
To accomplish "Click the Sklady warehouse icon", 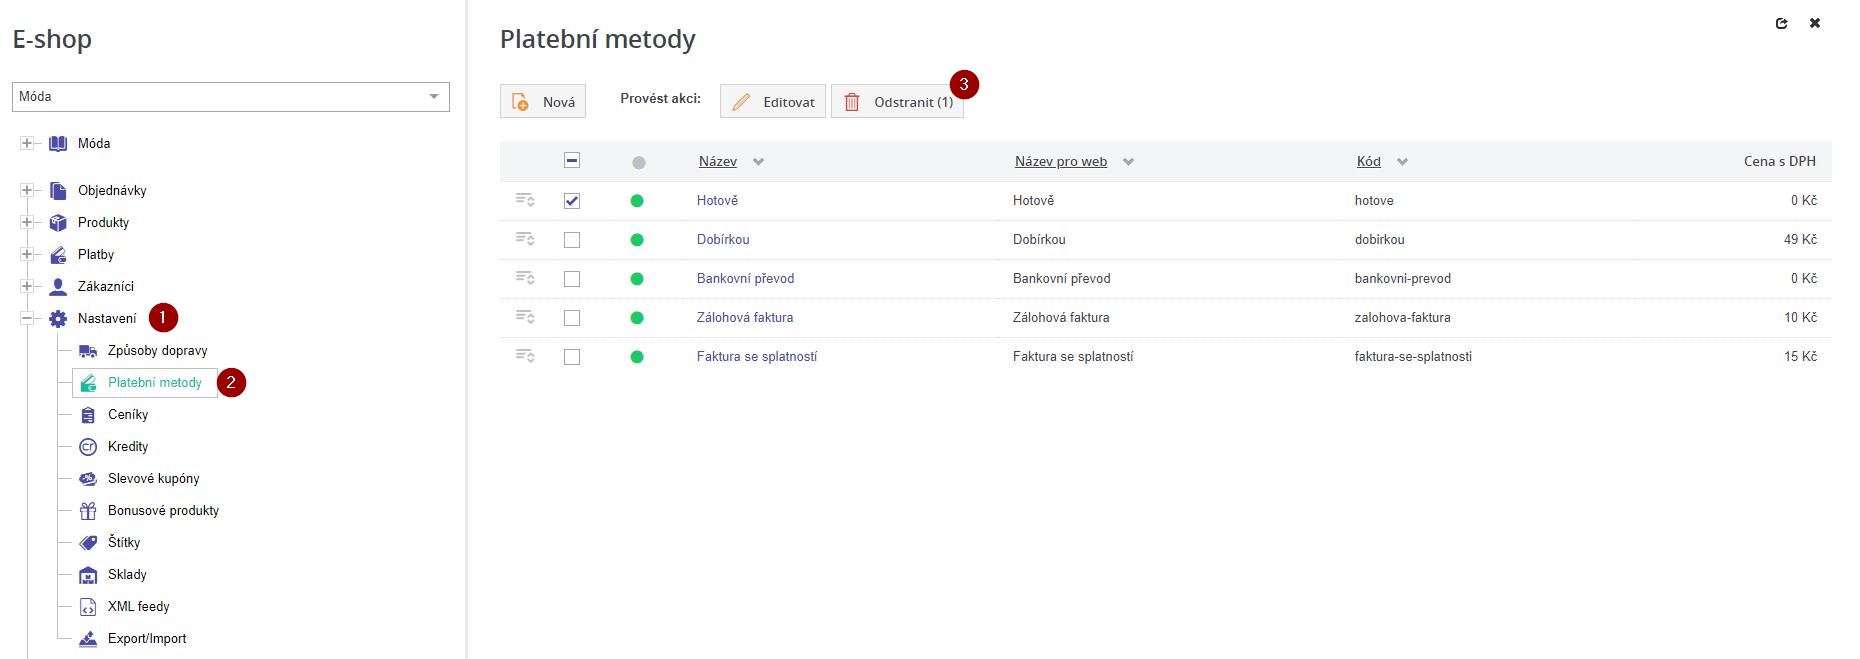I will [88, 575].
